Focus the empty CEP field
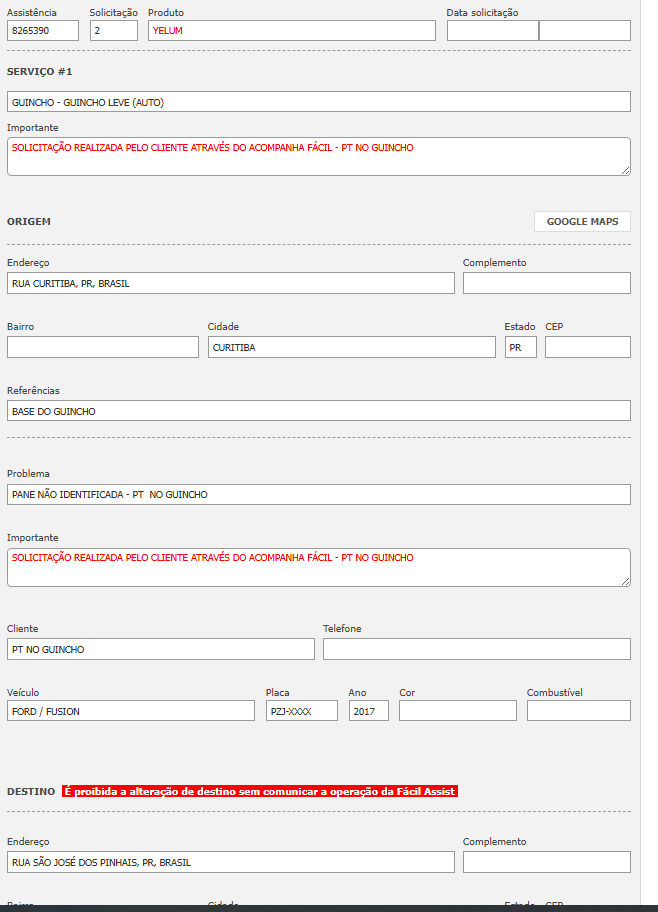The width and height of the screenshot is (658, 912). 587,347
